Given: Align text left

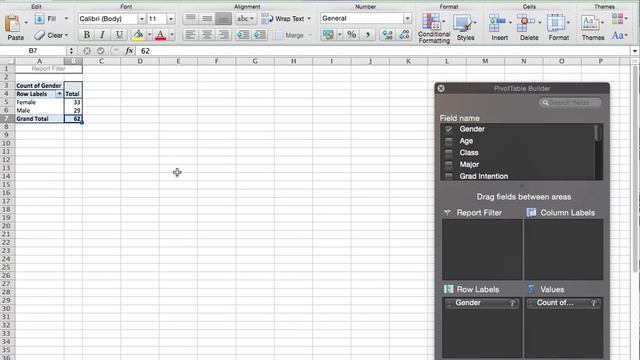Looking at the screenshot, I should 190,35.
